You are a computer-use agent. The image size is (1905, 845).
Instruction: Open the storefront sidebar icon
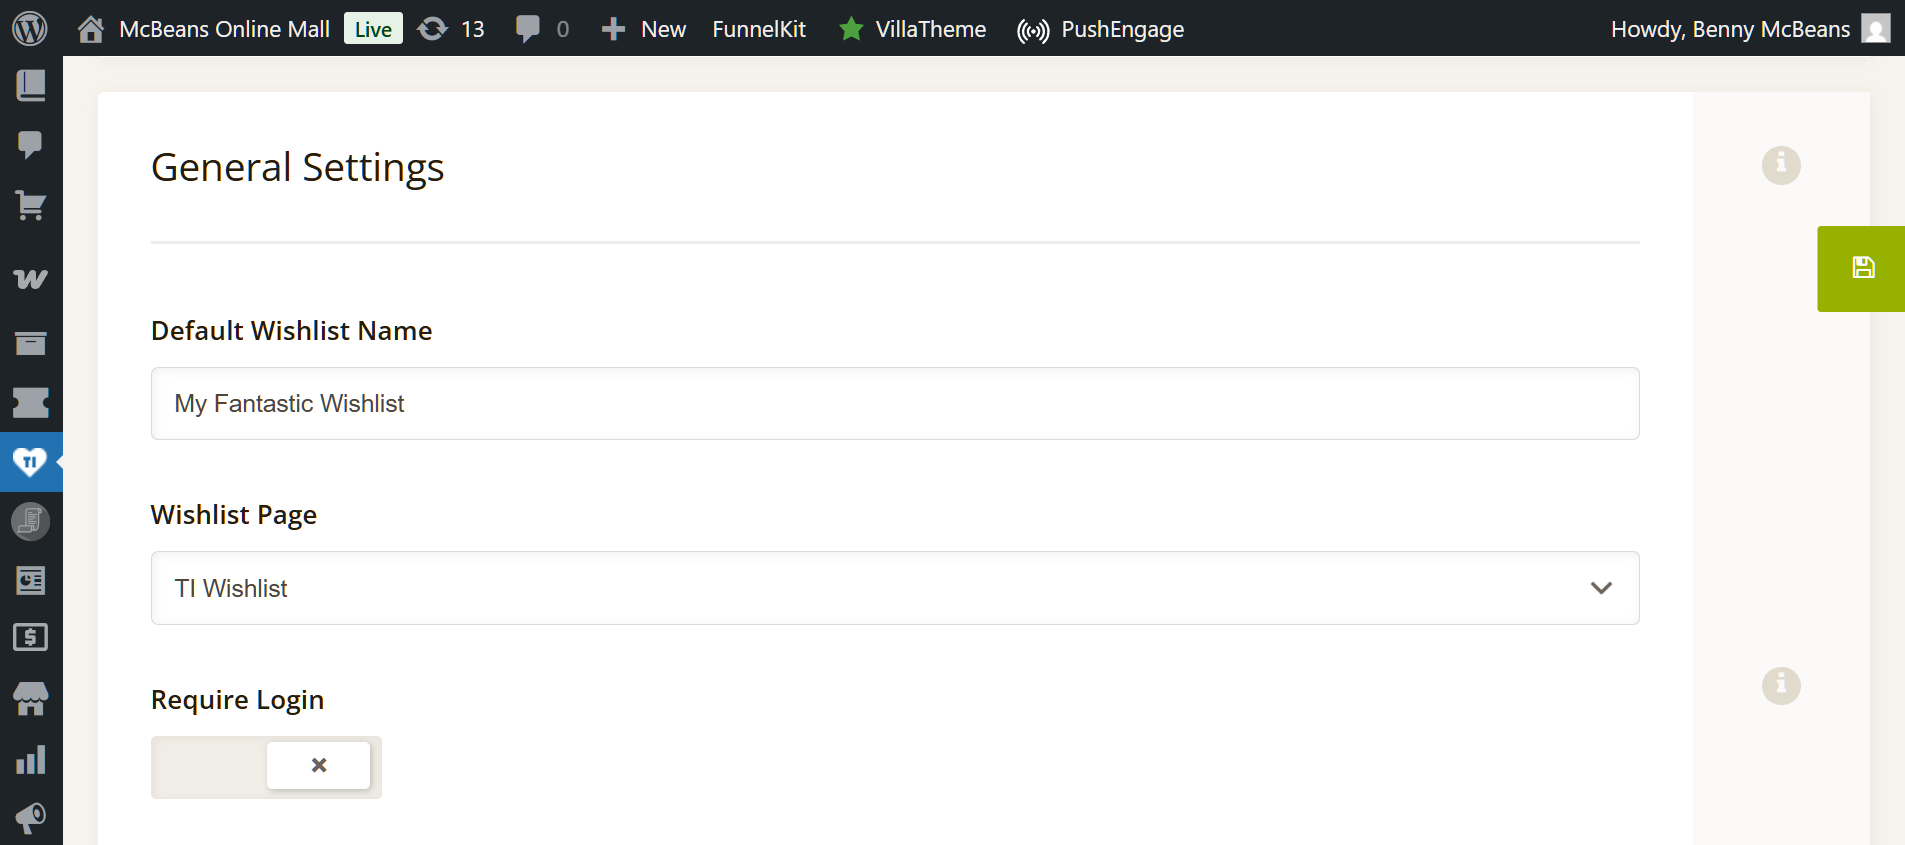tap(31, 699)
